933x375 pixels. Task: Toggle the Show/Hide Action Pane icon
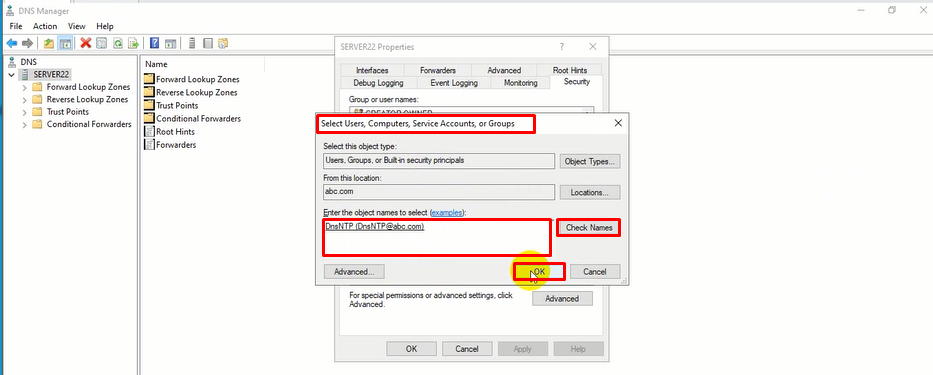click(x=171, y=43)
